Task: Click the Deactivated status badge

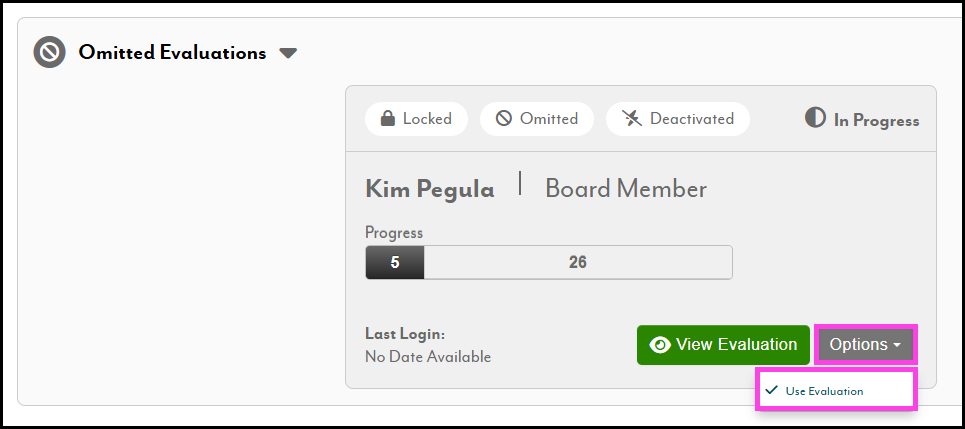Action: pos(678,119)
